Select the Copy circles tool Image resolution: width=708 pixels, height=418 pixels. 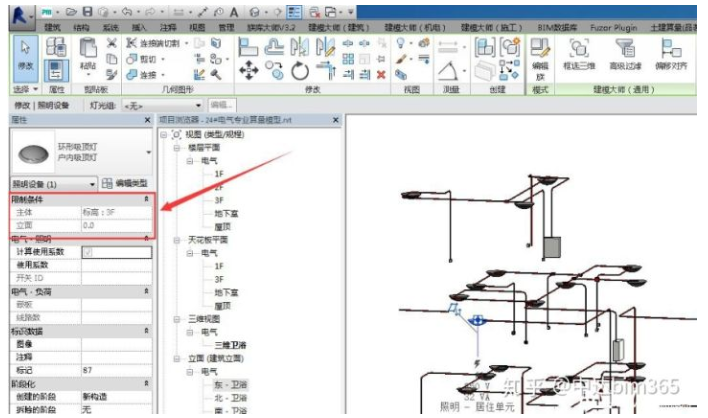coord(274,71)
